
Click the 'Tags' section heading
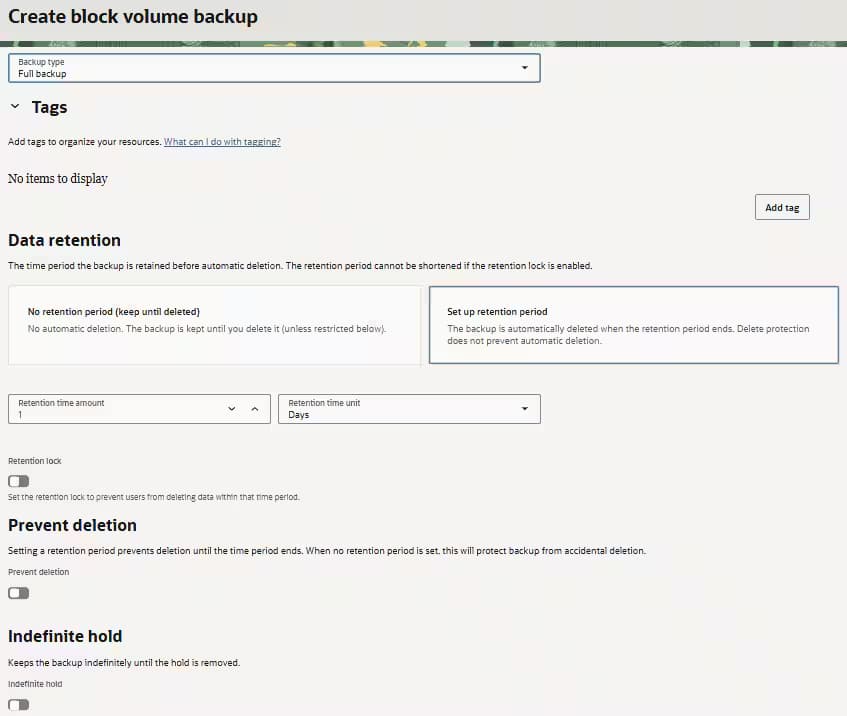(49, 107)
